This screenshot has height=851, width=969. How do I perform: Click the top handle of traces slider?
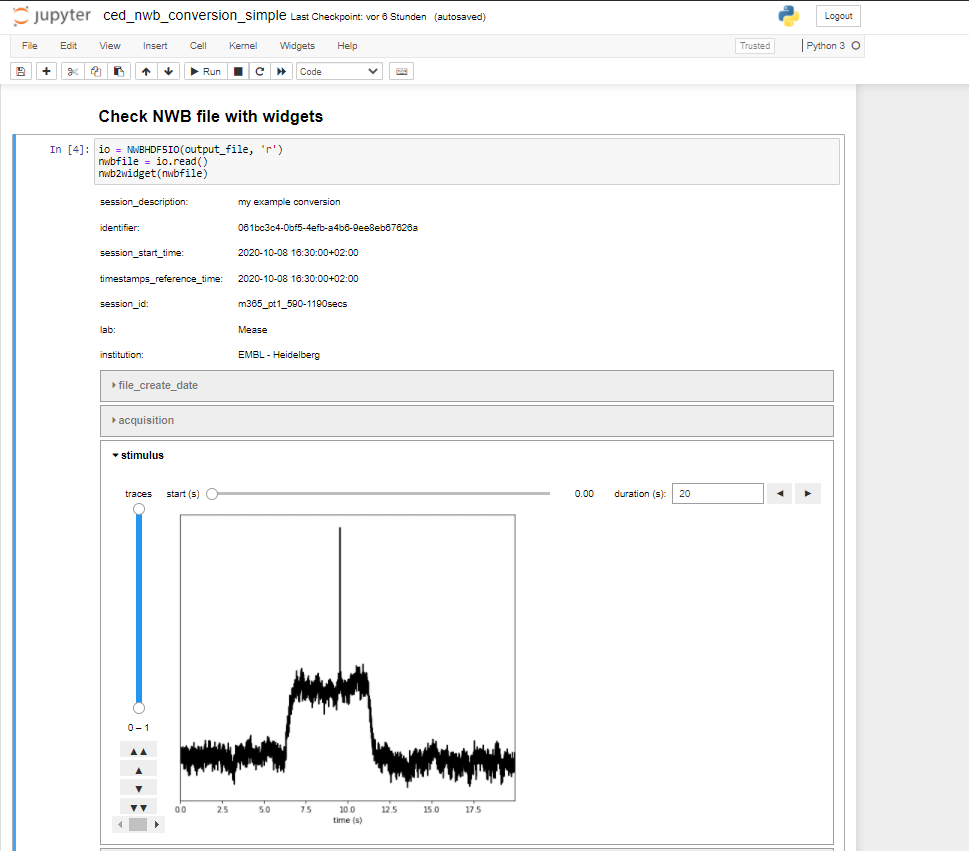139,509
